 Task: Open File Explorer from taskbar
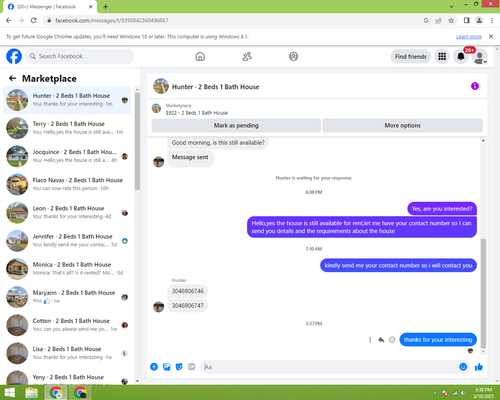[32, 393]
